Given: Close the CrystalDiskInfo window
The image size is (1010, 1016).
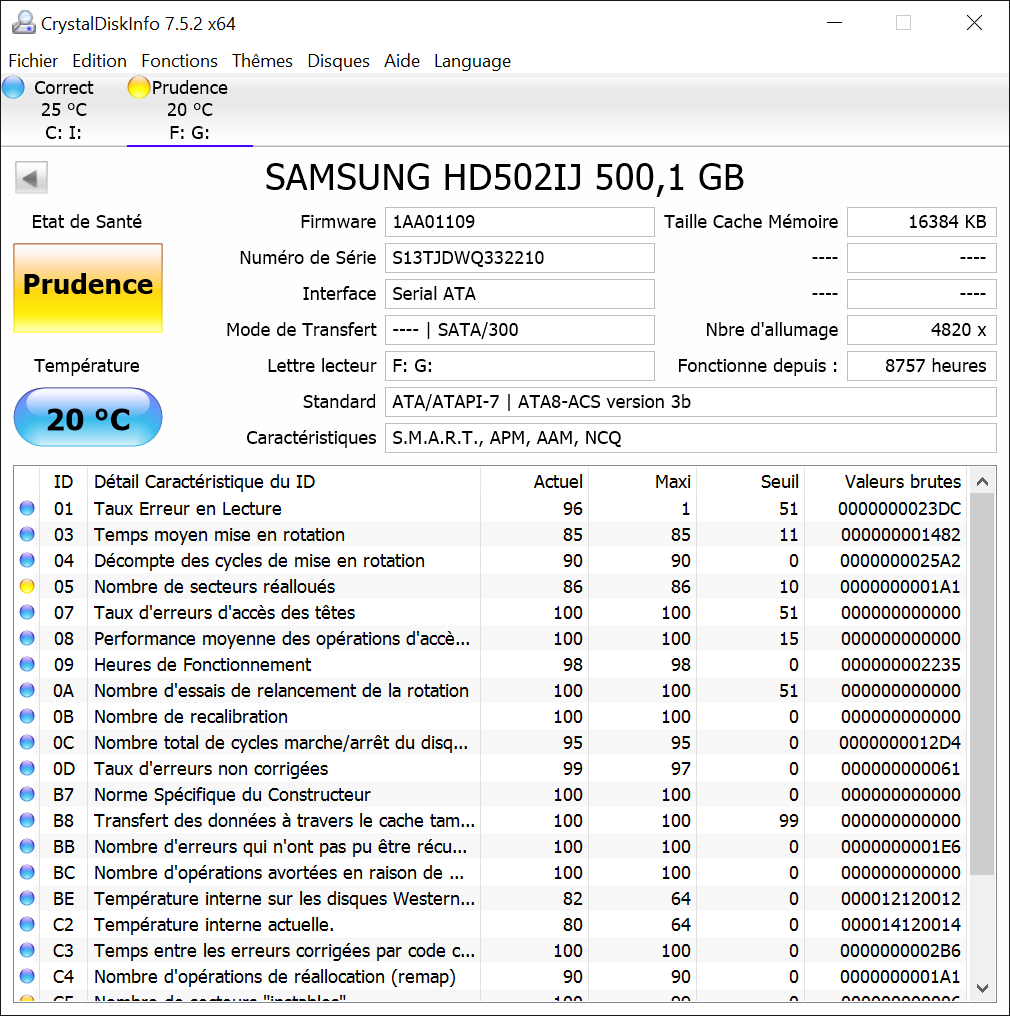Looking at the screenshot, I should point(974,23).
